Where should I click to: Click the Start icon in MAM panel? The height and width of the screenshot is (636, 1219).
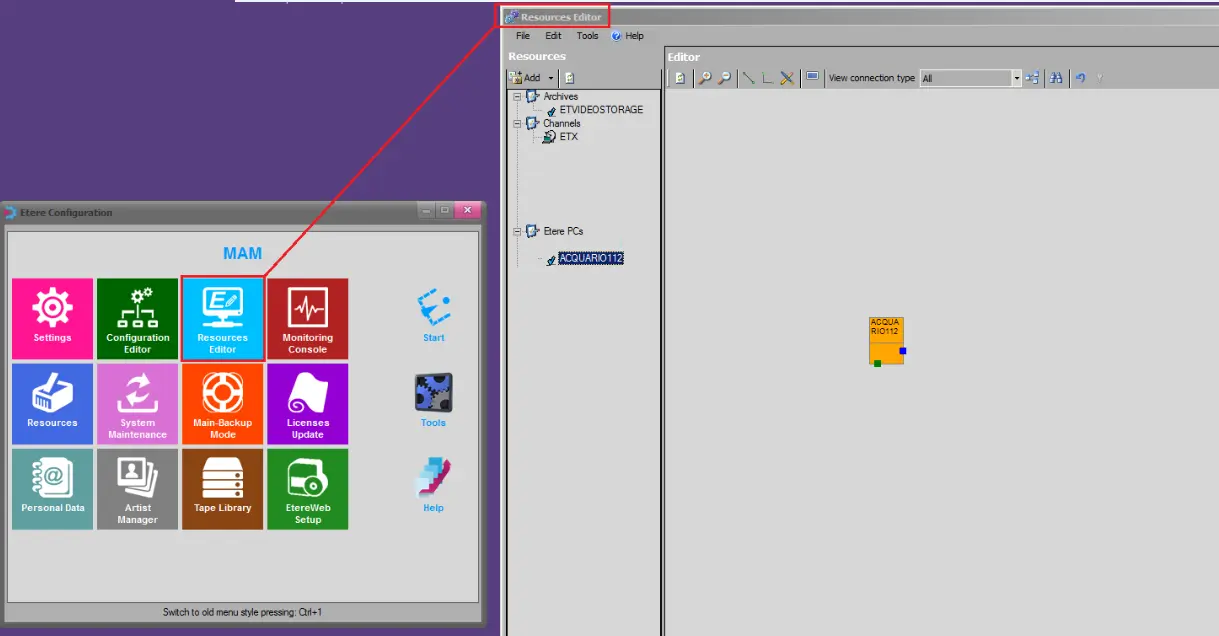click(x=433, y=315)
